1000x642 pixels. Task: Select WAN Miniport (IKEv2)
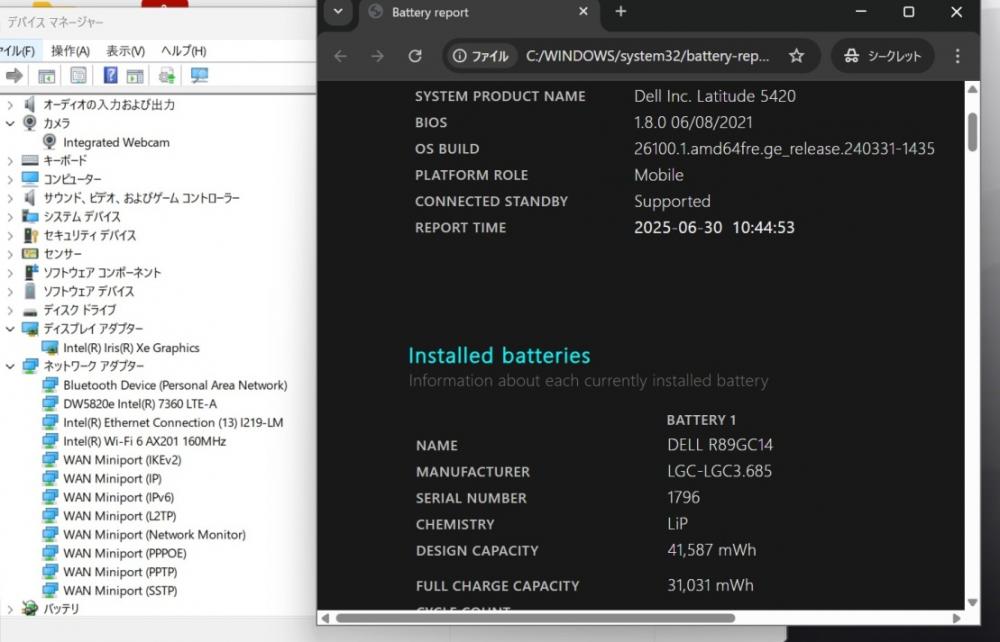point(122,460)
